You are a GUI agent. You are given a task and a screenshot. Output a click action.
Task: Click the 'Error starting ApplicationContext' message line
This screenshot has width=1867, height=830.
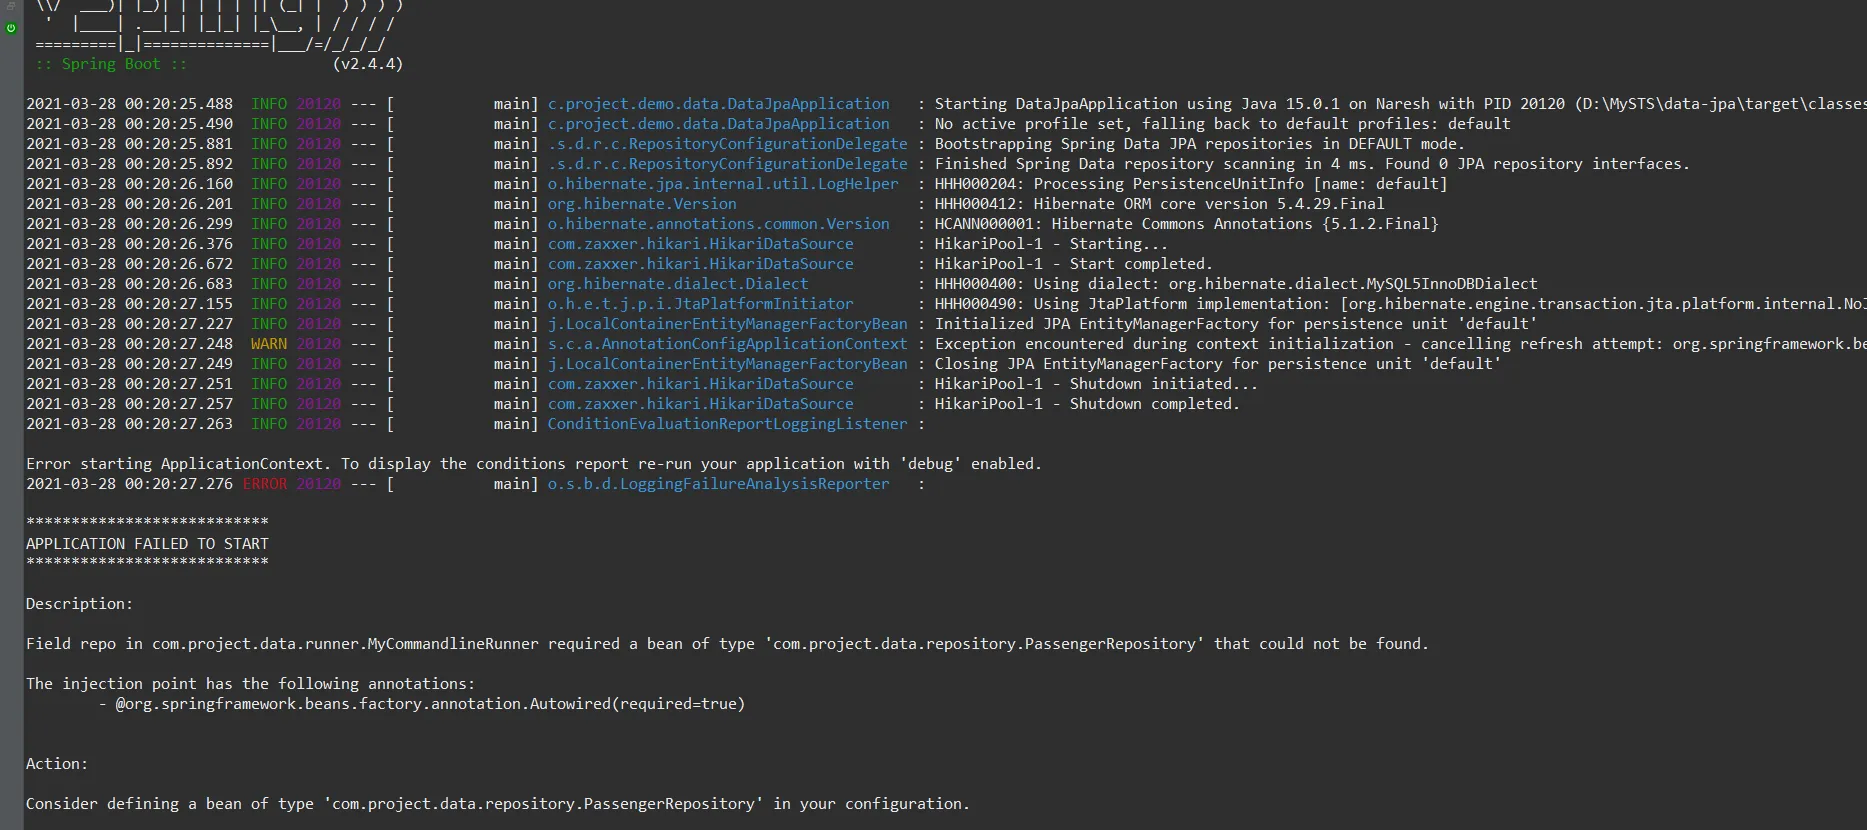[533, 464]
